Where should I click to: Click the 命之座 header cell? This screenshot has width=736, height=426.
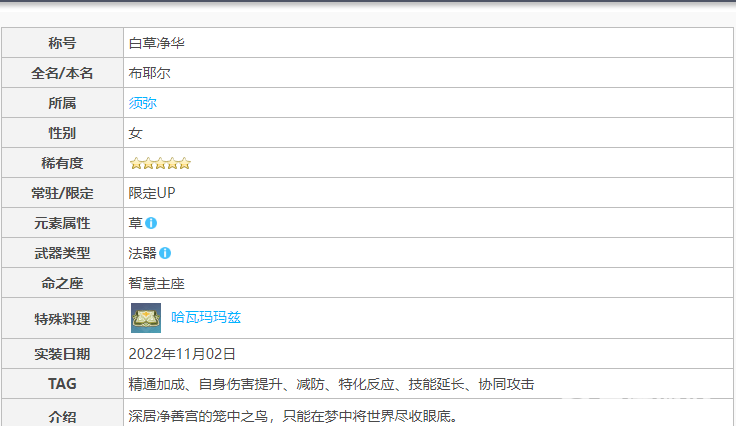click(x=62, y=283)
